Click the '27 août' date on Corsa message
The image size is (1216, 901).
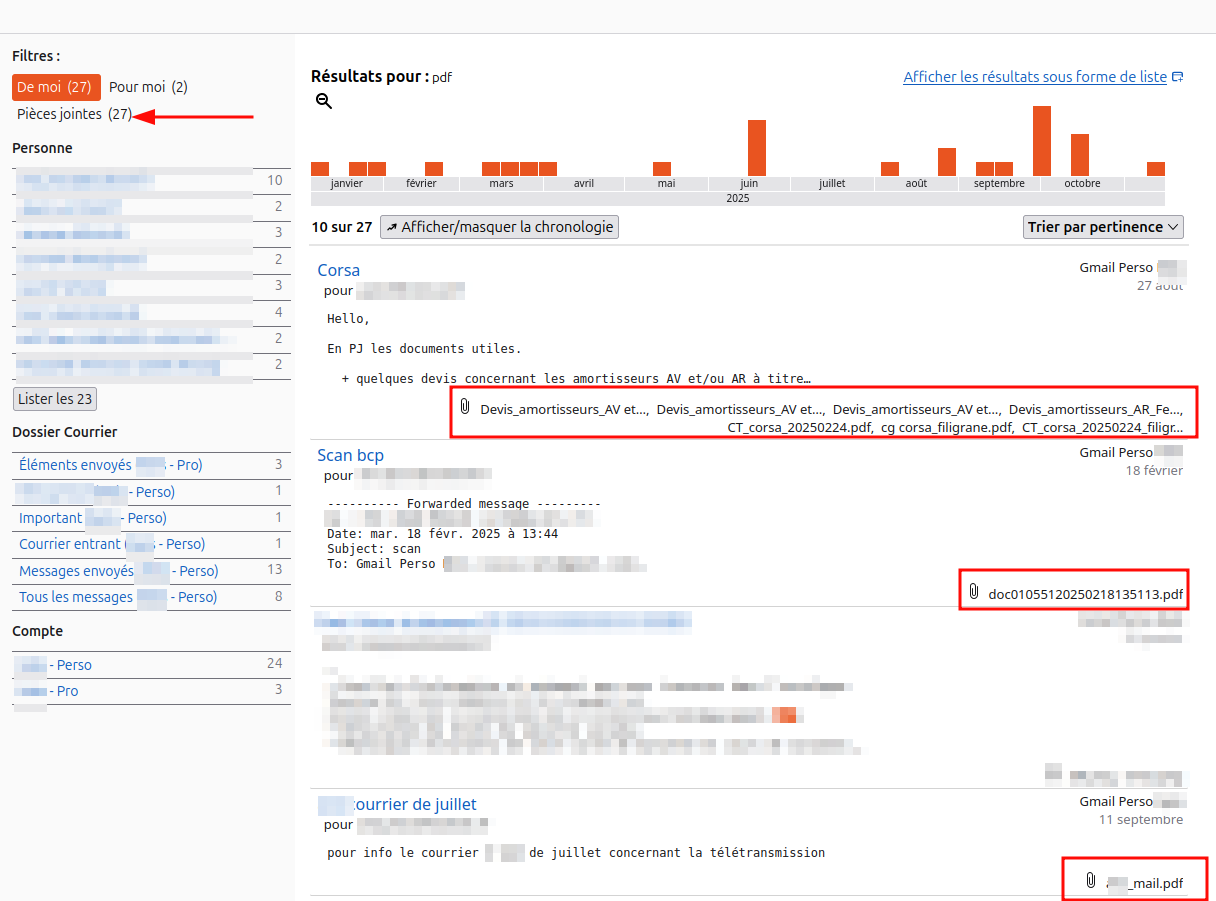[1160, 285]
